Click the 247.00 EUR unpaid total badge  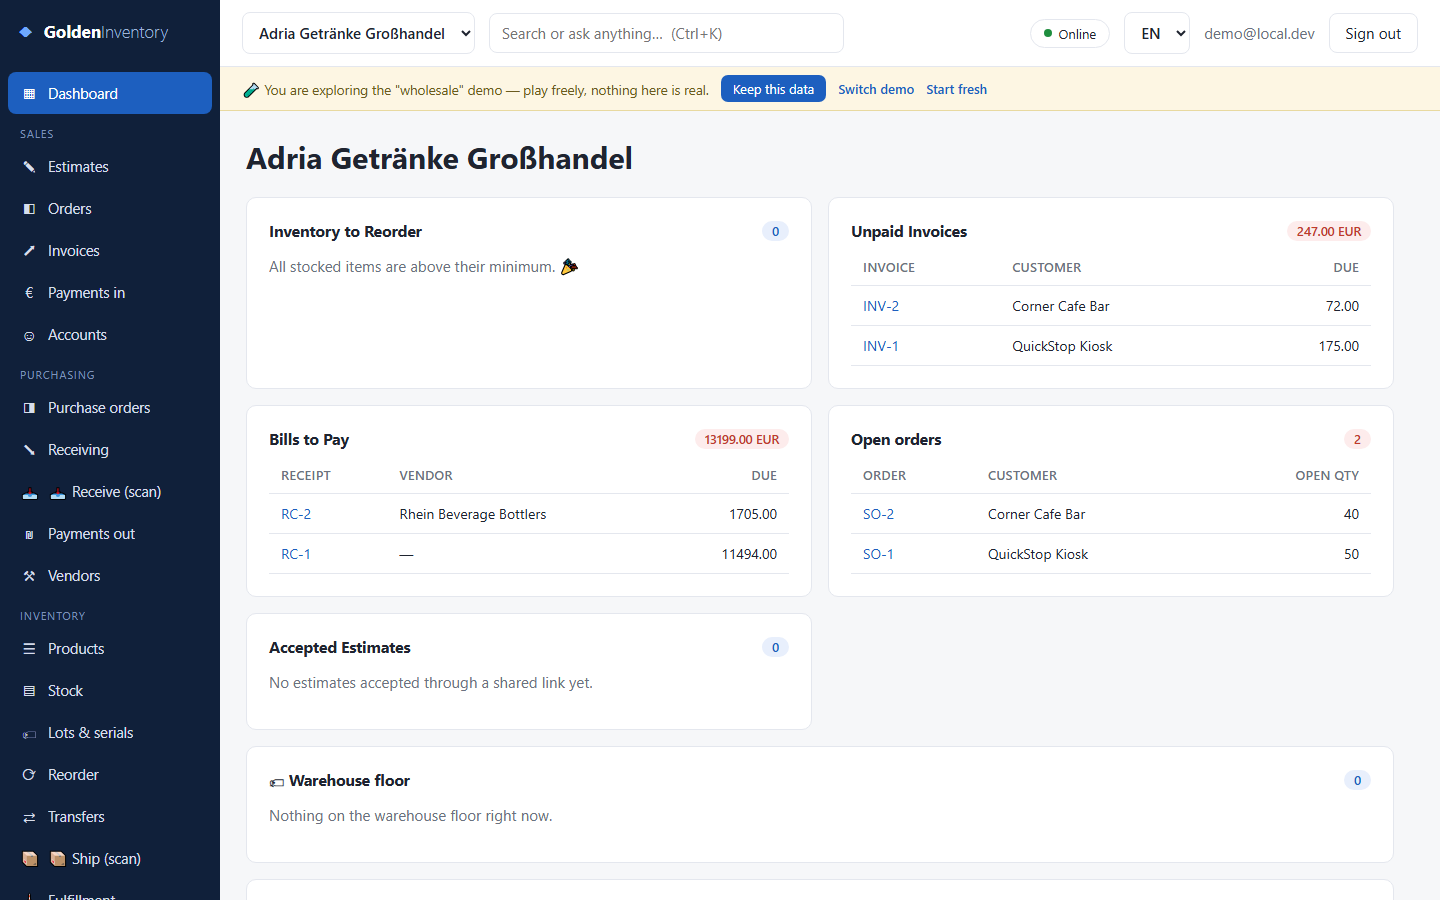[x=1329, y=231]
